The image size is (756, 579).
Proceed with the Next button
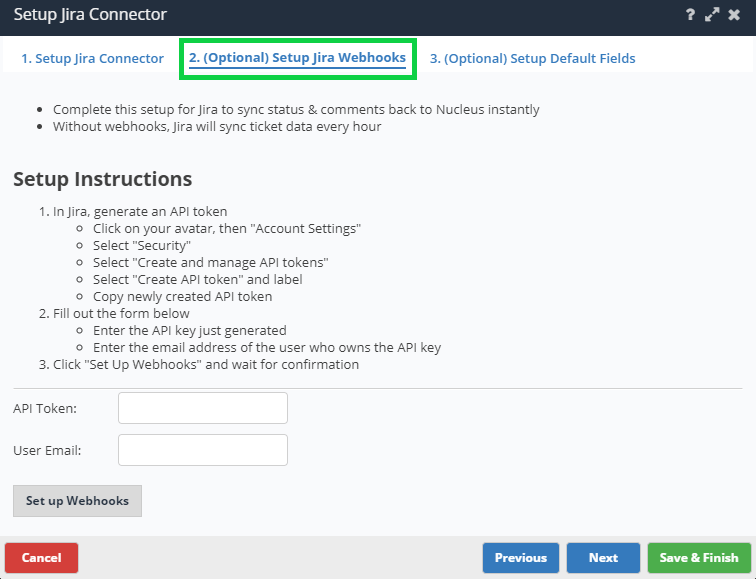603,558
